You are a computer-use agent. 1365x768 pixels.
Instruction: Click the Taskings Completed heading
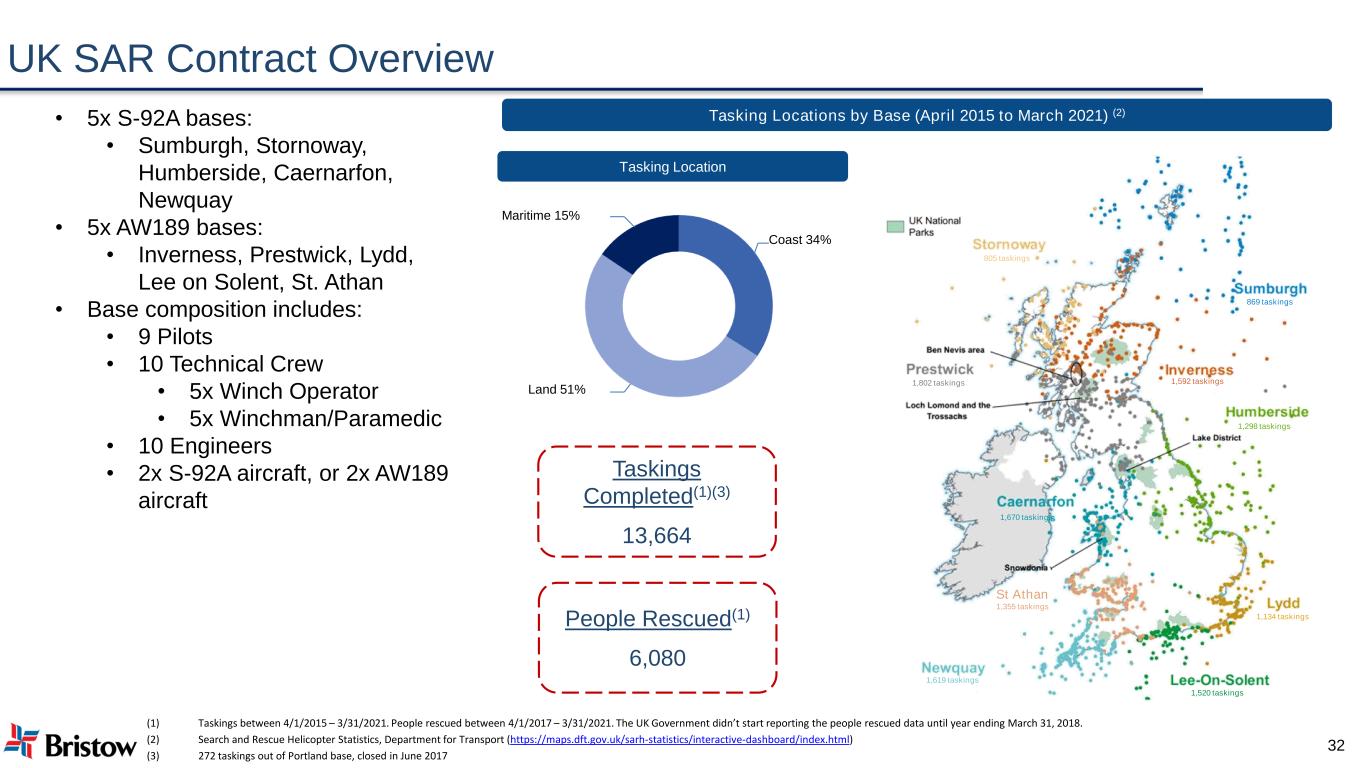click(656, 482)
